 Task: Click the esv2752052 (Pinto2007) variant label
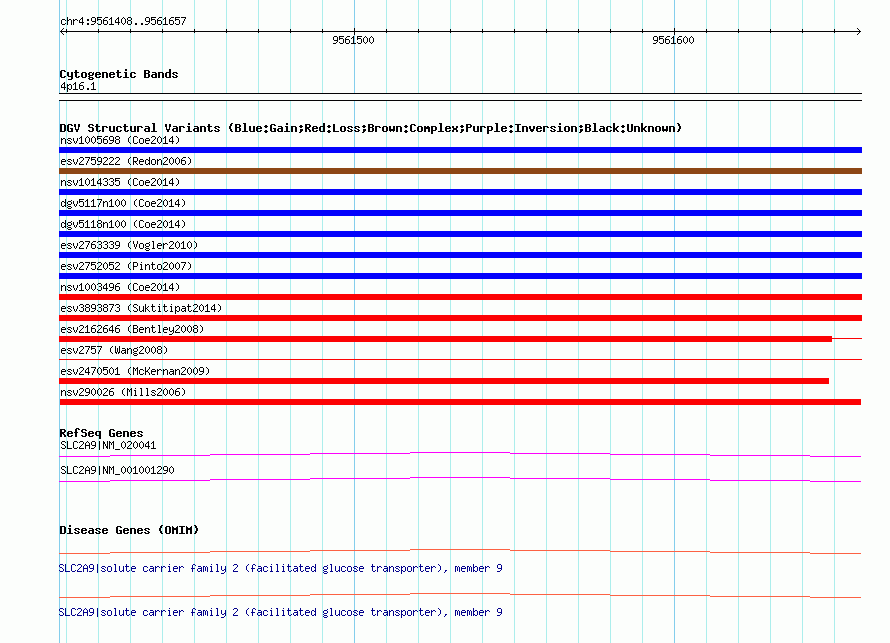pos(126,266)
